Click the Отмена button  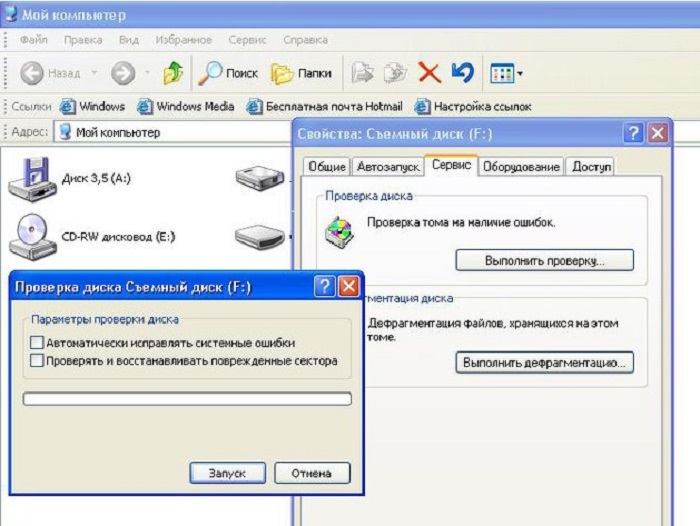coord(312,473)
